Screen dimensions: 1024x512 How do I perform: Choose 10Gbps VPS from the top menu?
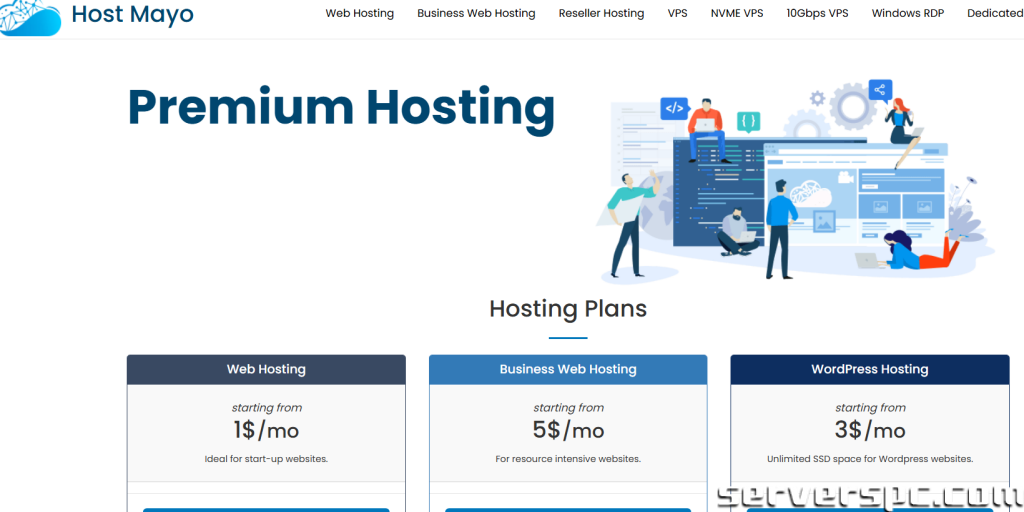817,14
